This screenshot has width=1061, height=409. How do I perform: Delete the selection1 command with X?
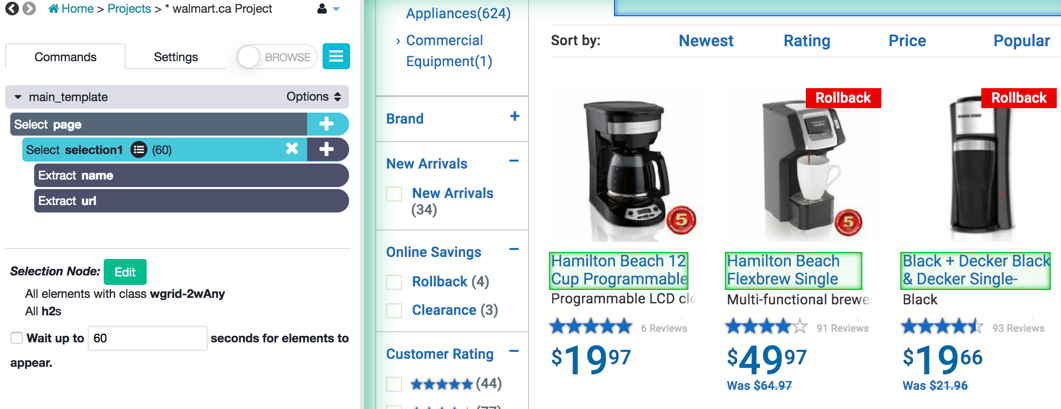tap(292, 149)
